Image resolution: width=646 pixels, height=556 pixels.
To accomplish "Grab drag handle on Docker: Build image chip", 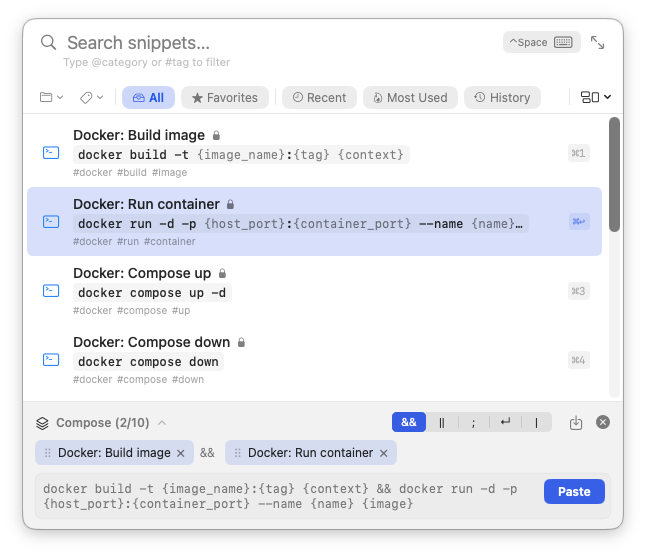I will pos(47,453).
